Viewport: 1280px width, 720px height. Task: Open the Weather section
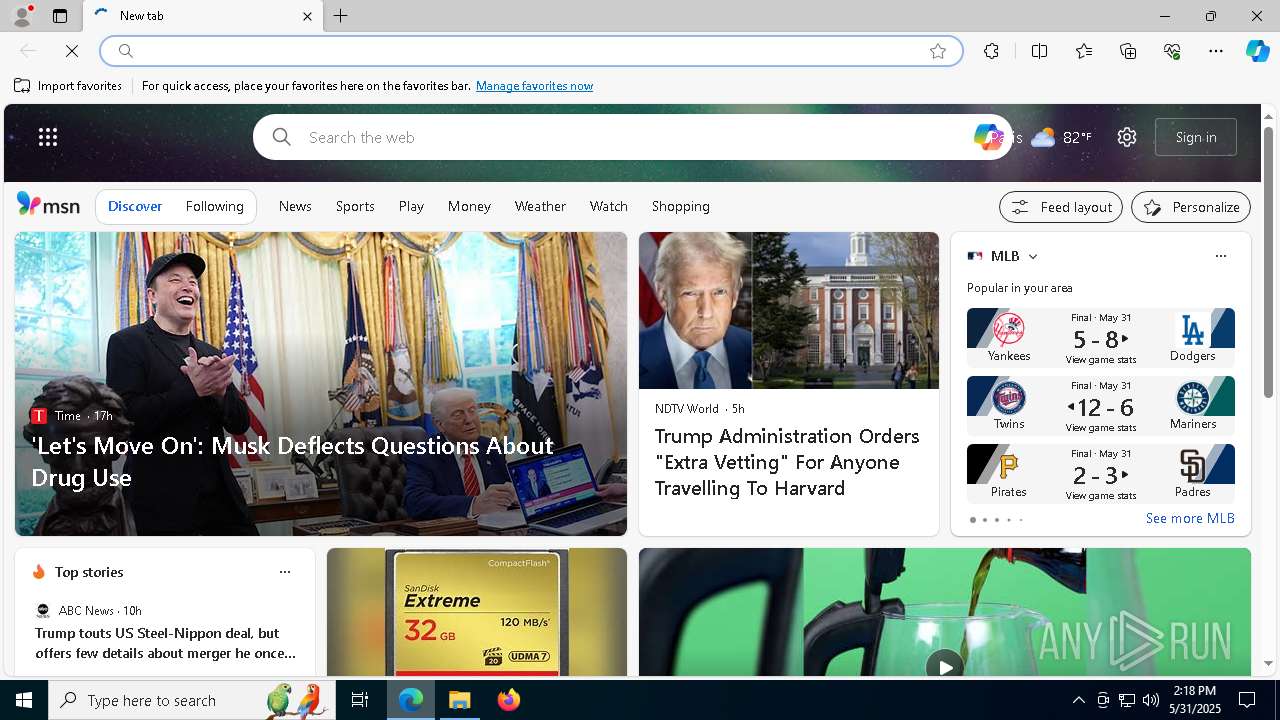click(x=540, y=206)
